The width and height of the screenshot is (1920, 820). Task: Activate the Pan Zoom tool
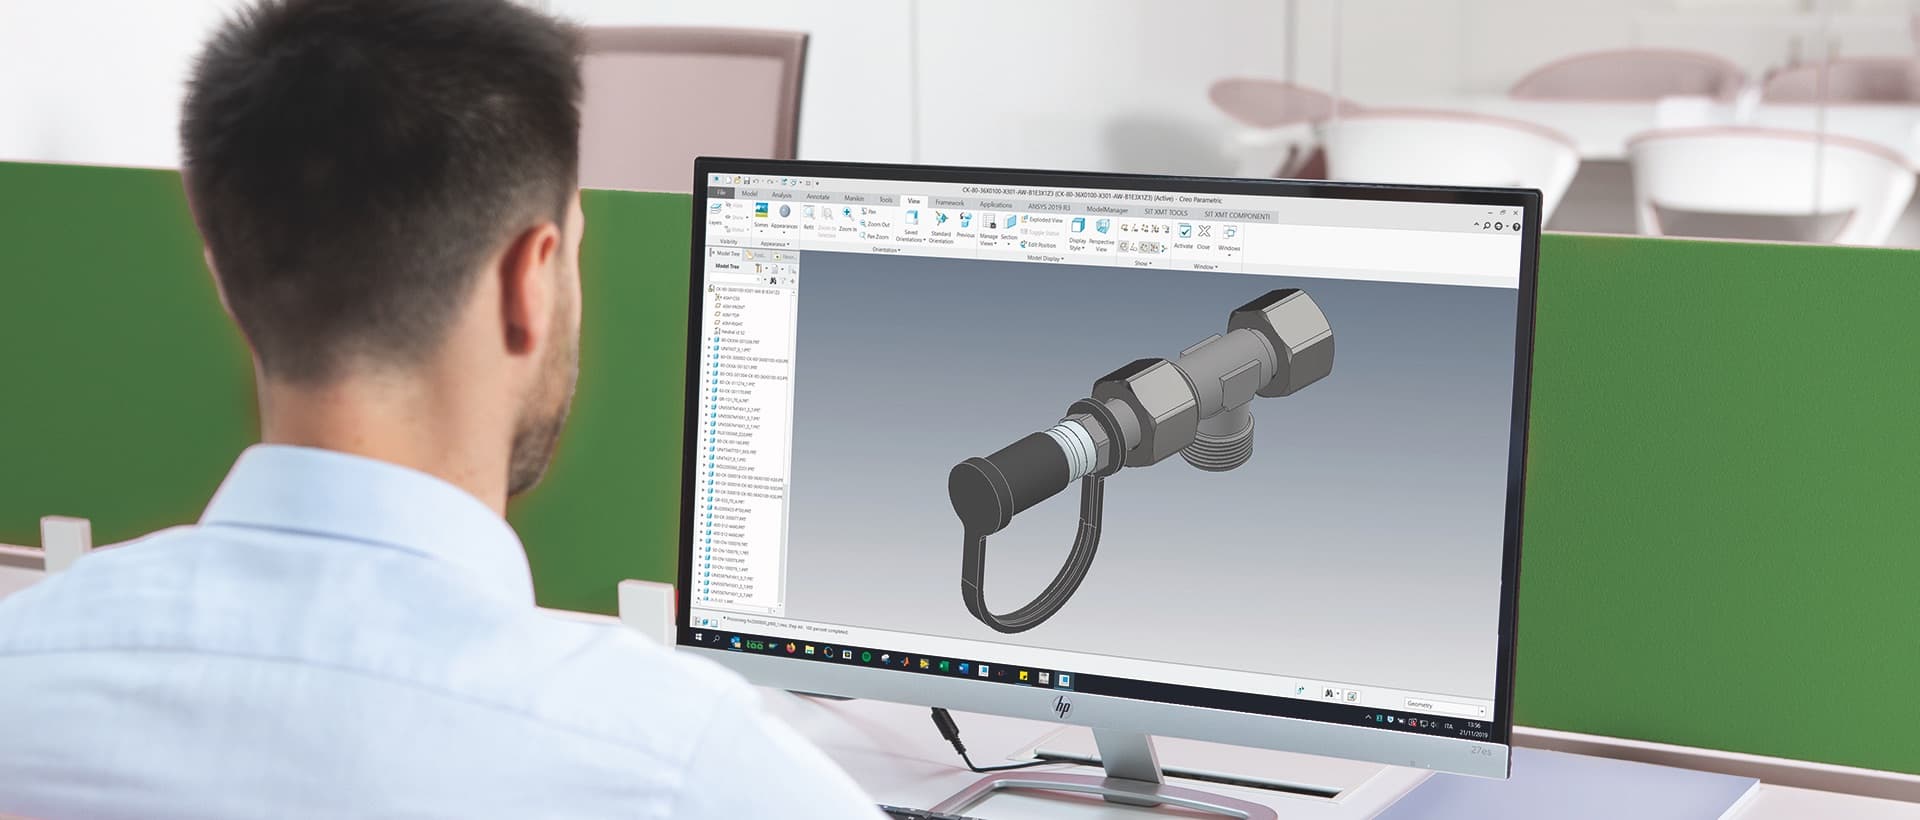(x=876, y=237)
